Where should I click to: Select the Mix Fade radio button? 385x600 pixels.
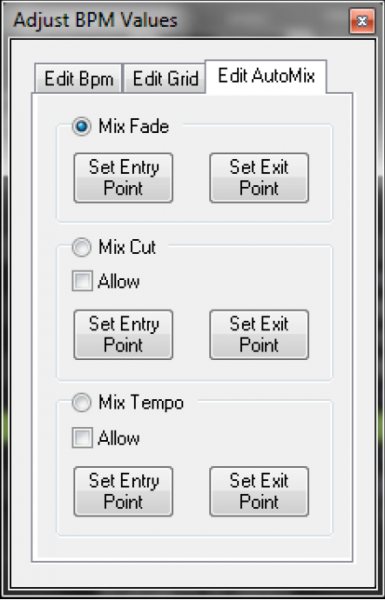[82, 126]
